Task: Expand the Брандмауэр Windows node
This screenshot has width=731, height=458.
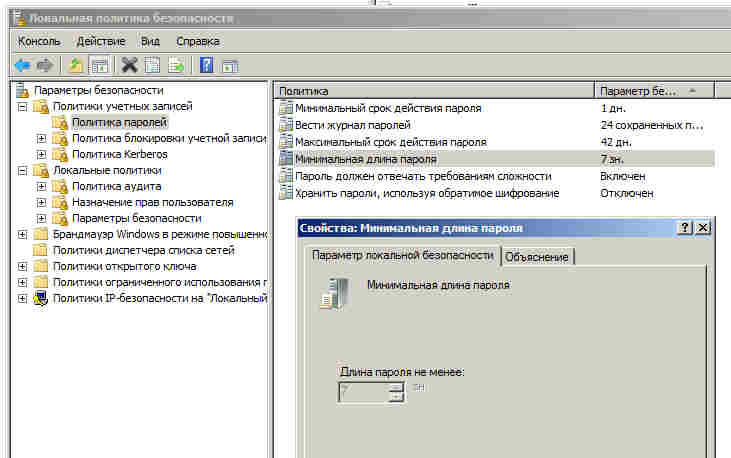Action: click(x=22, y=235)
